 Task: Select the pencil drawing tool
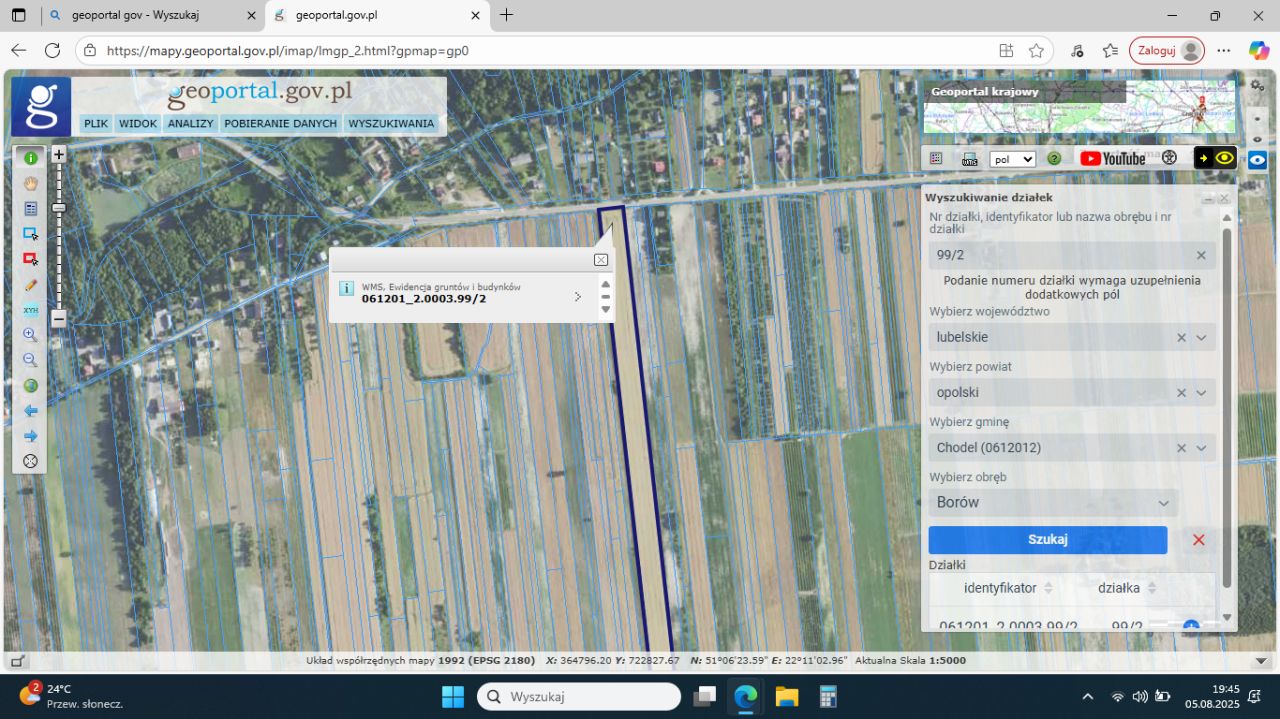click(30, 285)
